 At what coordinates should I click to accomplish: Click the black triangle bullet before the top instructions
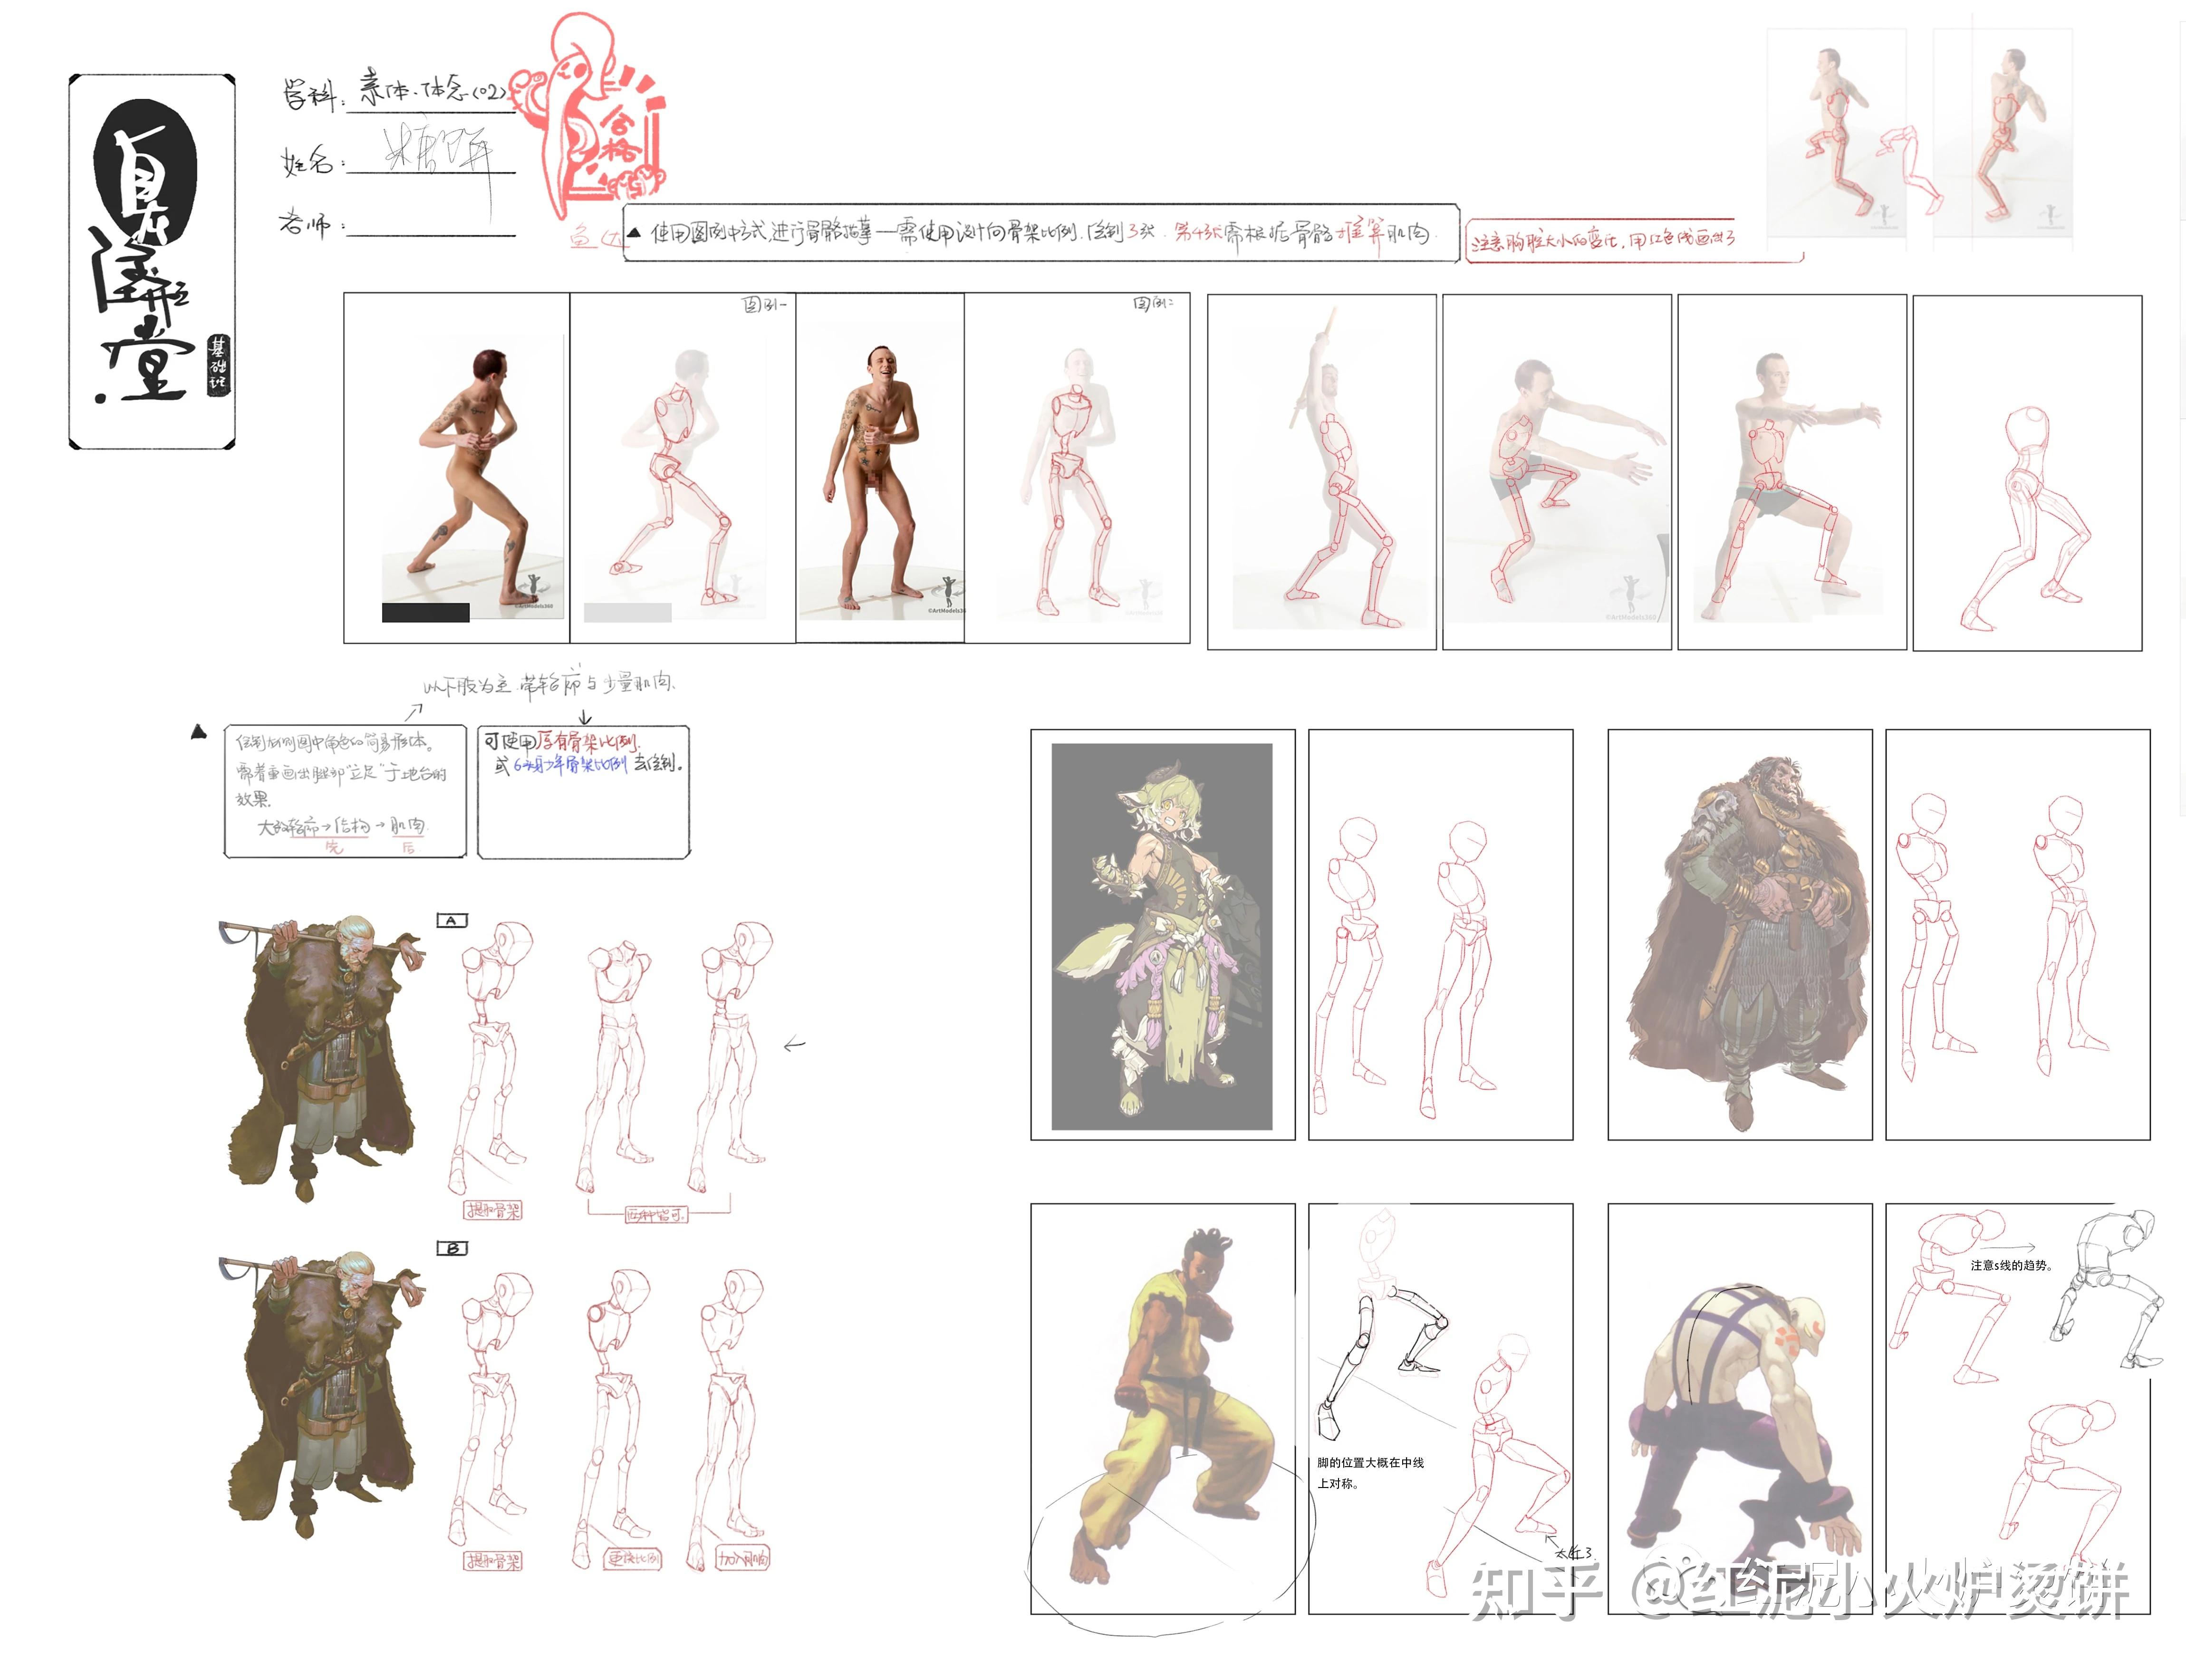click(634, 233)
